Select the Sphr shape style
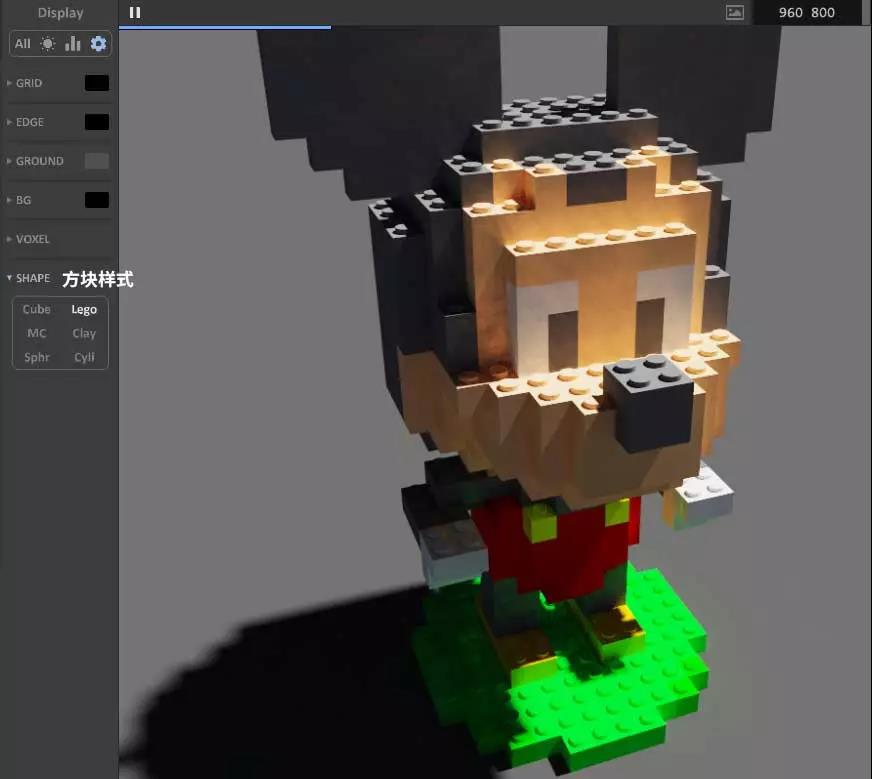Viewport: 872px width, 779px height. (37, 357)
